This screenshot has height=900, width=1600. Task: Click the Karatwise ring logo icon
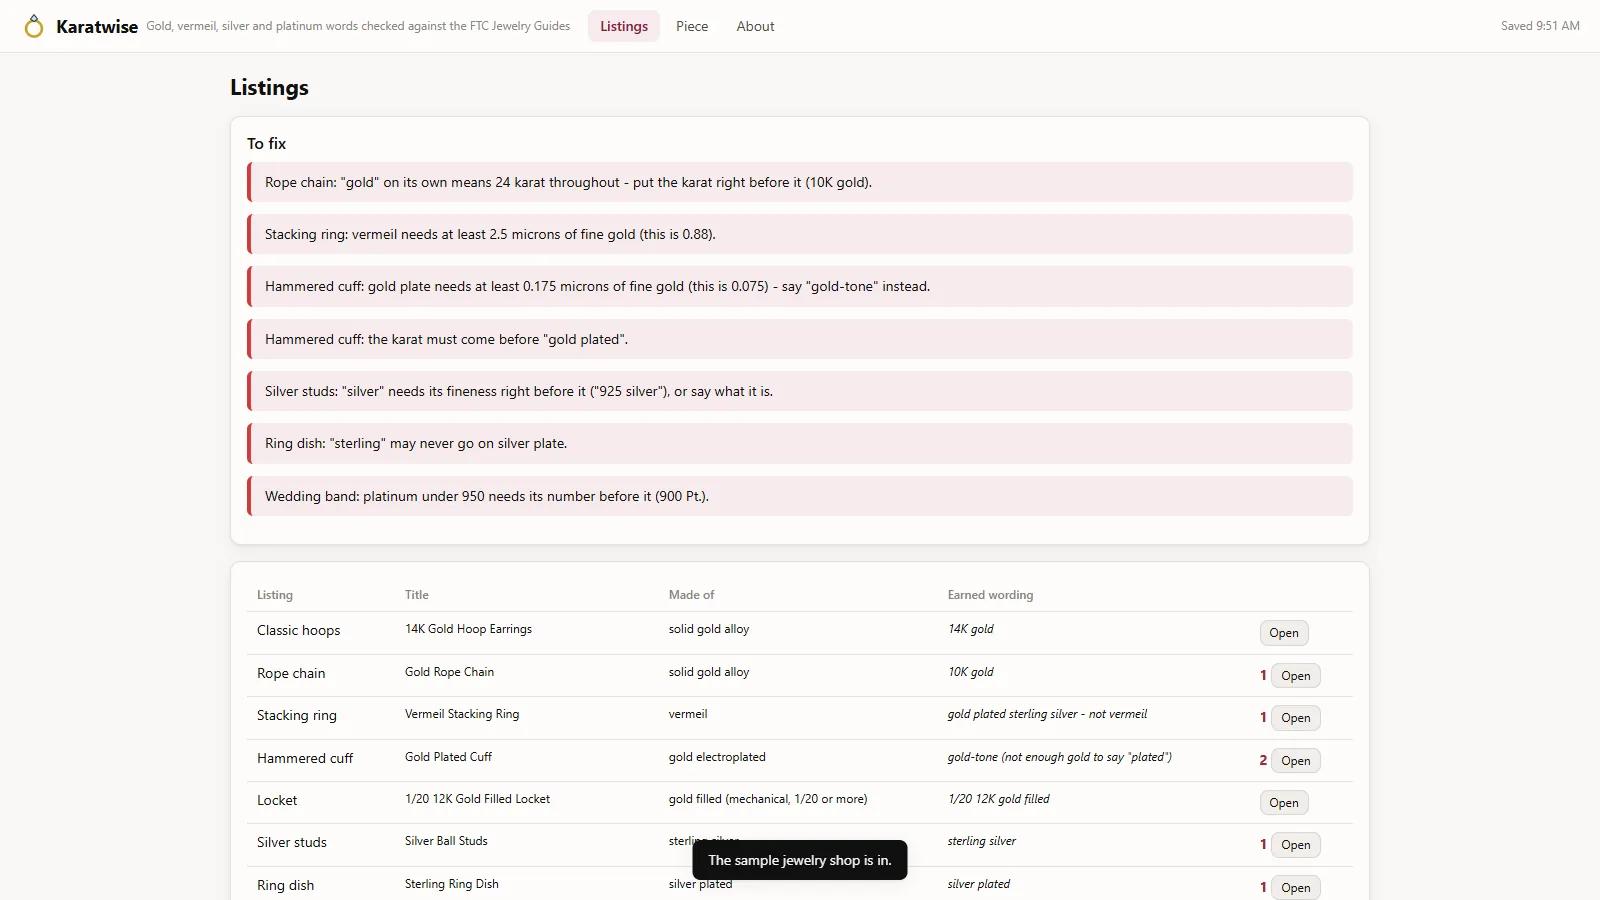(34, 26)
